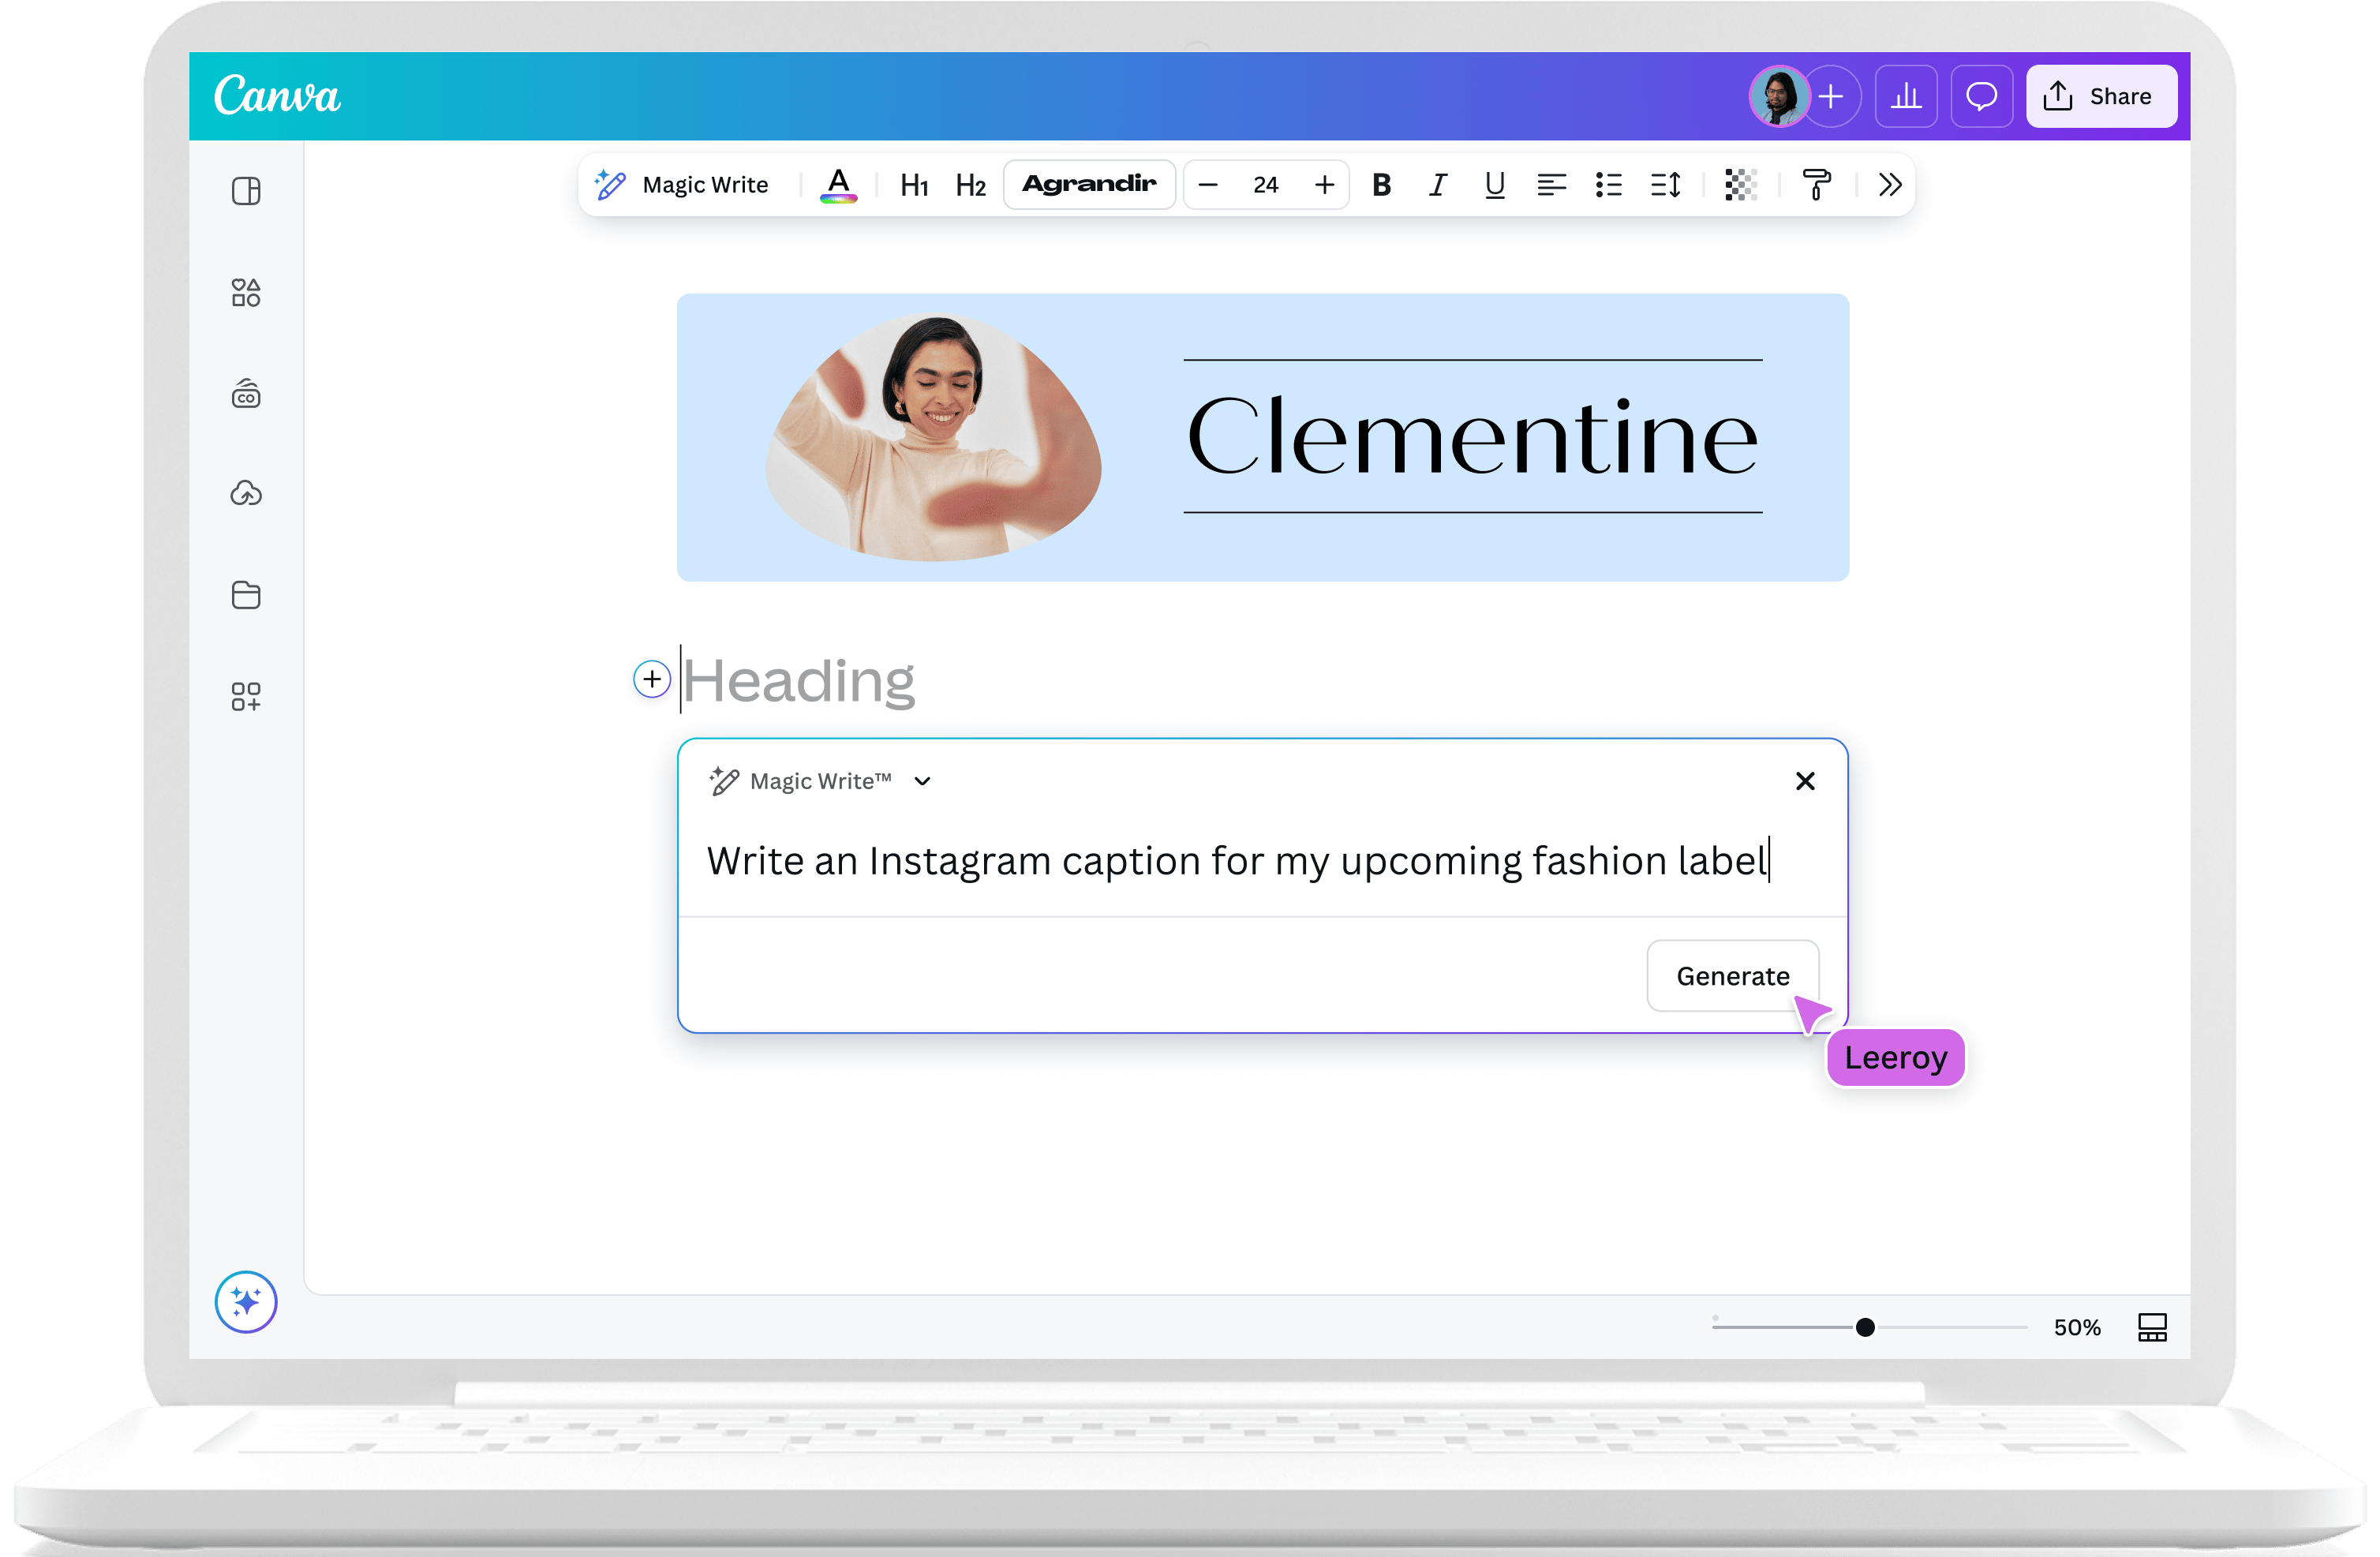Open the Apps sidebar icon
Viewport: 2380px width, 1557px height.
[x=246, y=697]
